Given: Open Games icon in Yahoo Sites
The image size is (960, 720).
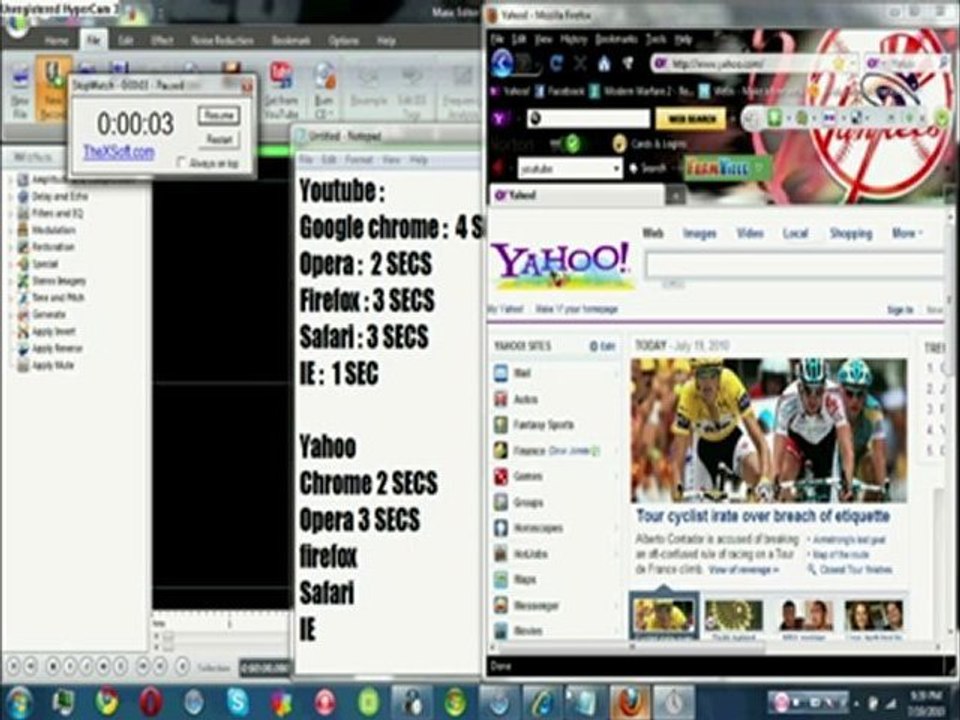Looking at the screenshot, I should (501, 476).
